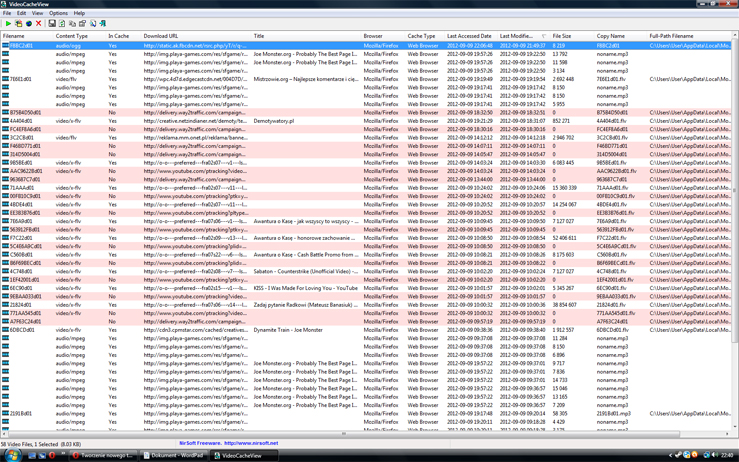Click filename A7F63C24d01

(25, 322)
